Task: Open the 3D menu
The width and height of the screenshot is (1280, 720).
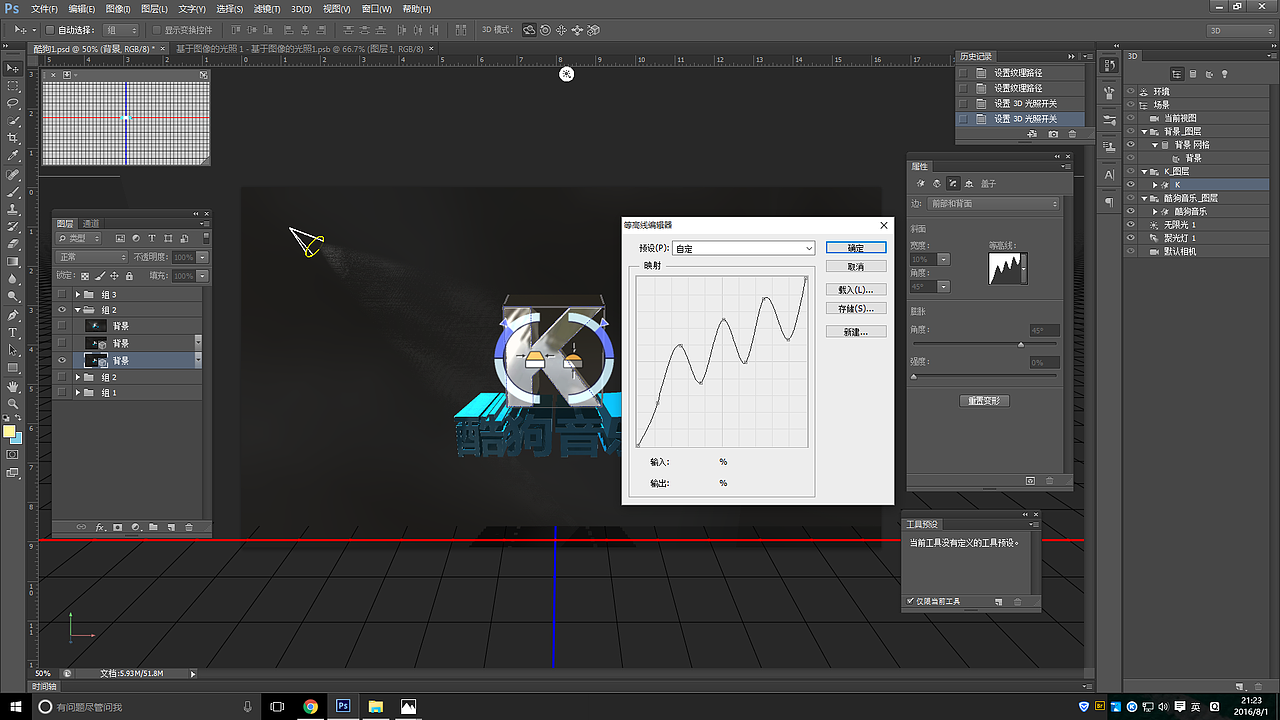Action: [x=301, y=9]
